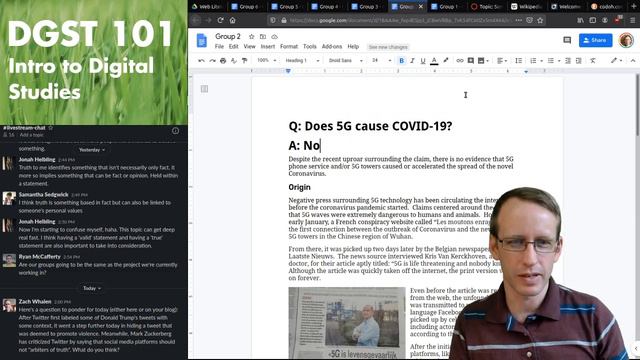Bookmark this page with the star
The height and width of the screenshot is (360, 640).
tap(540, 20)
